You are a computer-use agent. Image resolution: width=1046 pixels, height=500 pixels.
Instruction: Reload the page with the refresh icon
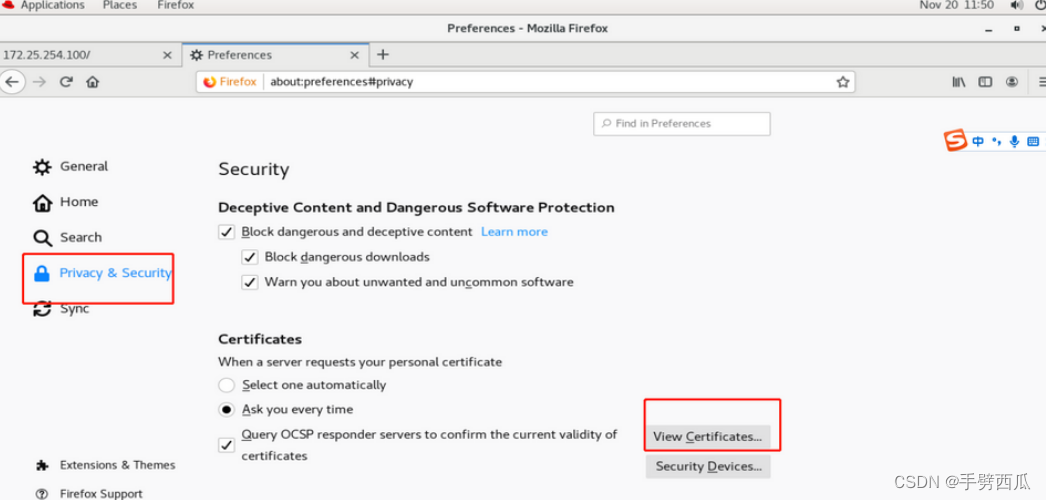point(65,82)
